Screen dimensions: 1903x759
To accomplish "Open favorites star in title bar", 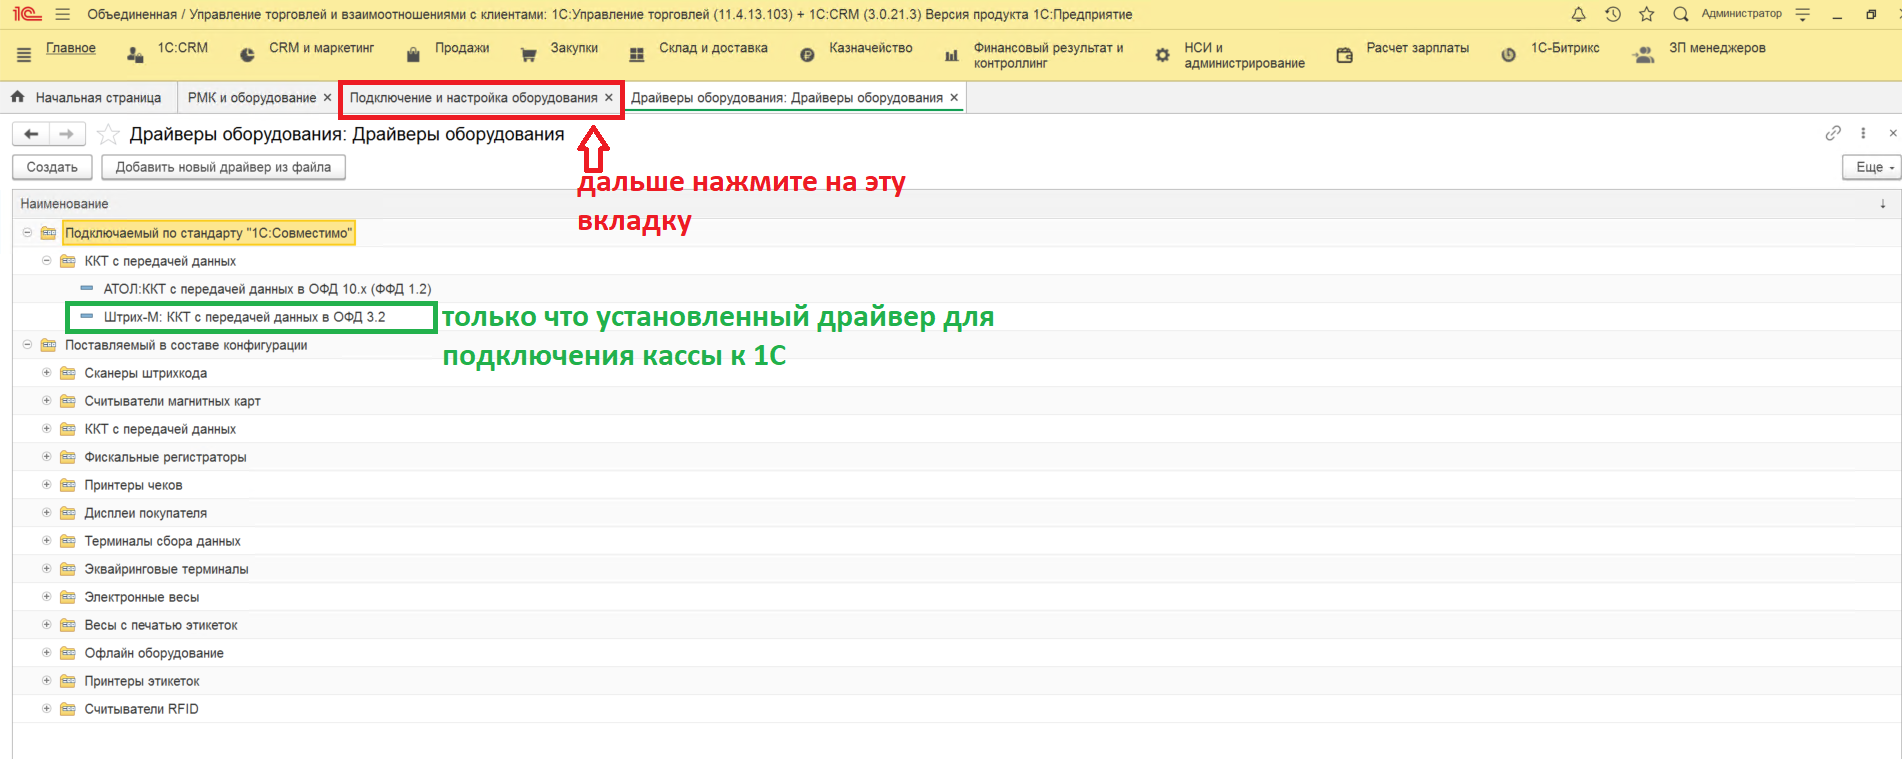I will pos(1646,14).
